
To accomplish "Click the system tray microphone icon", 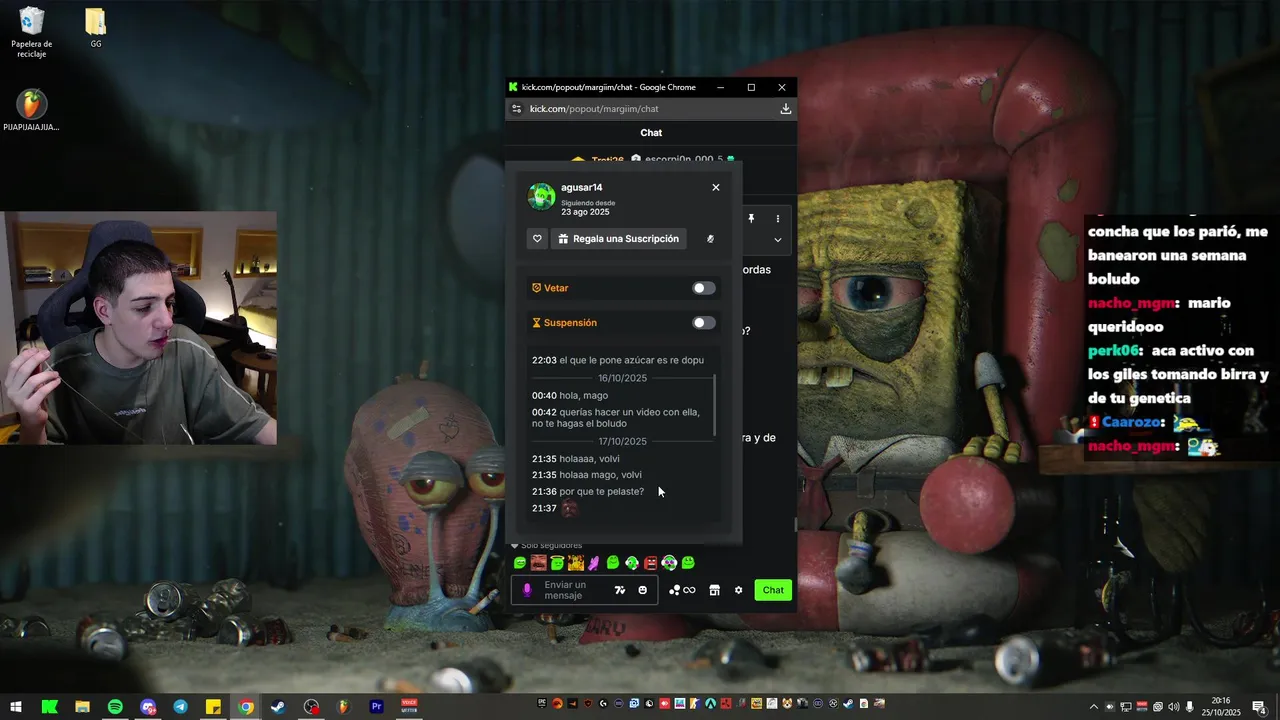I will tap(1190, 706).
